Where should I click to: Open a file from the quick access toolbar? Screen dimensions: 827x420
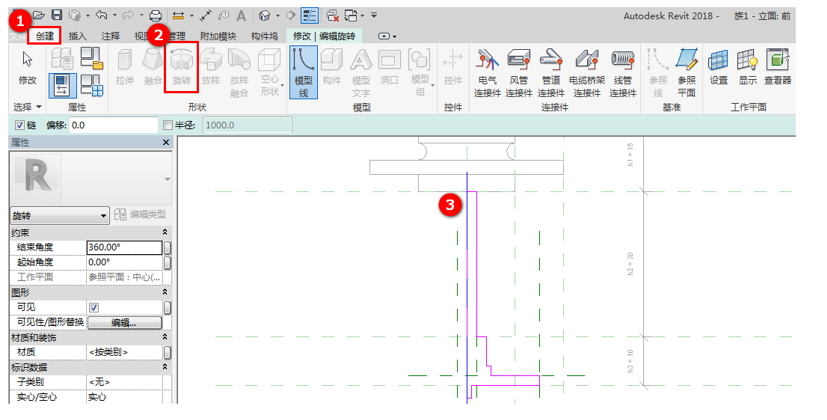(39, 15)
